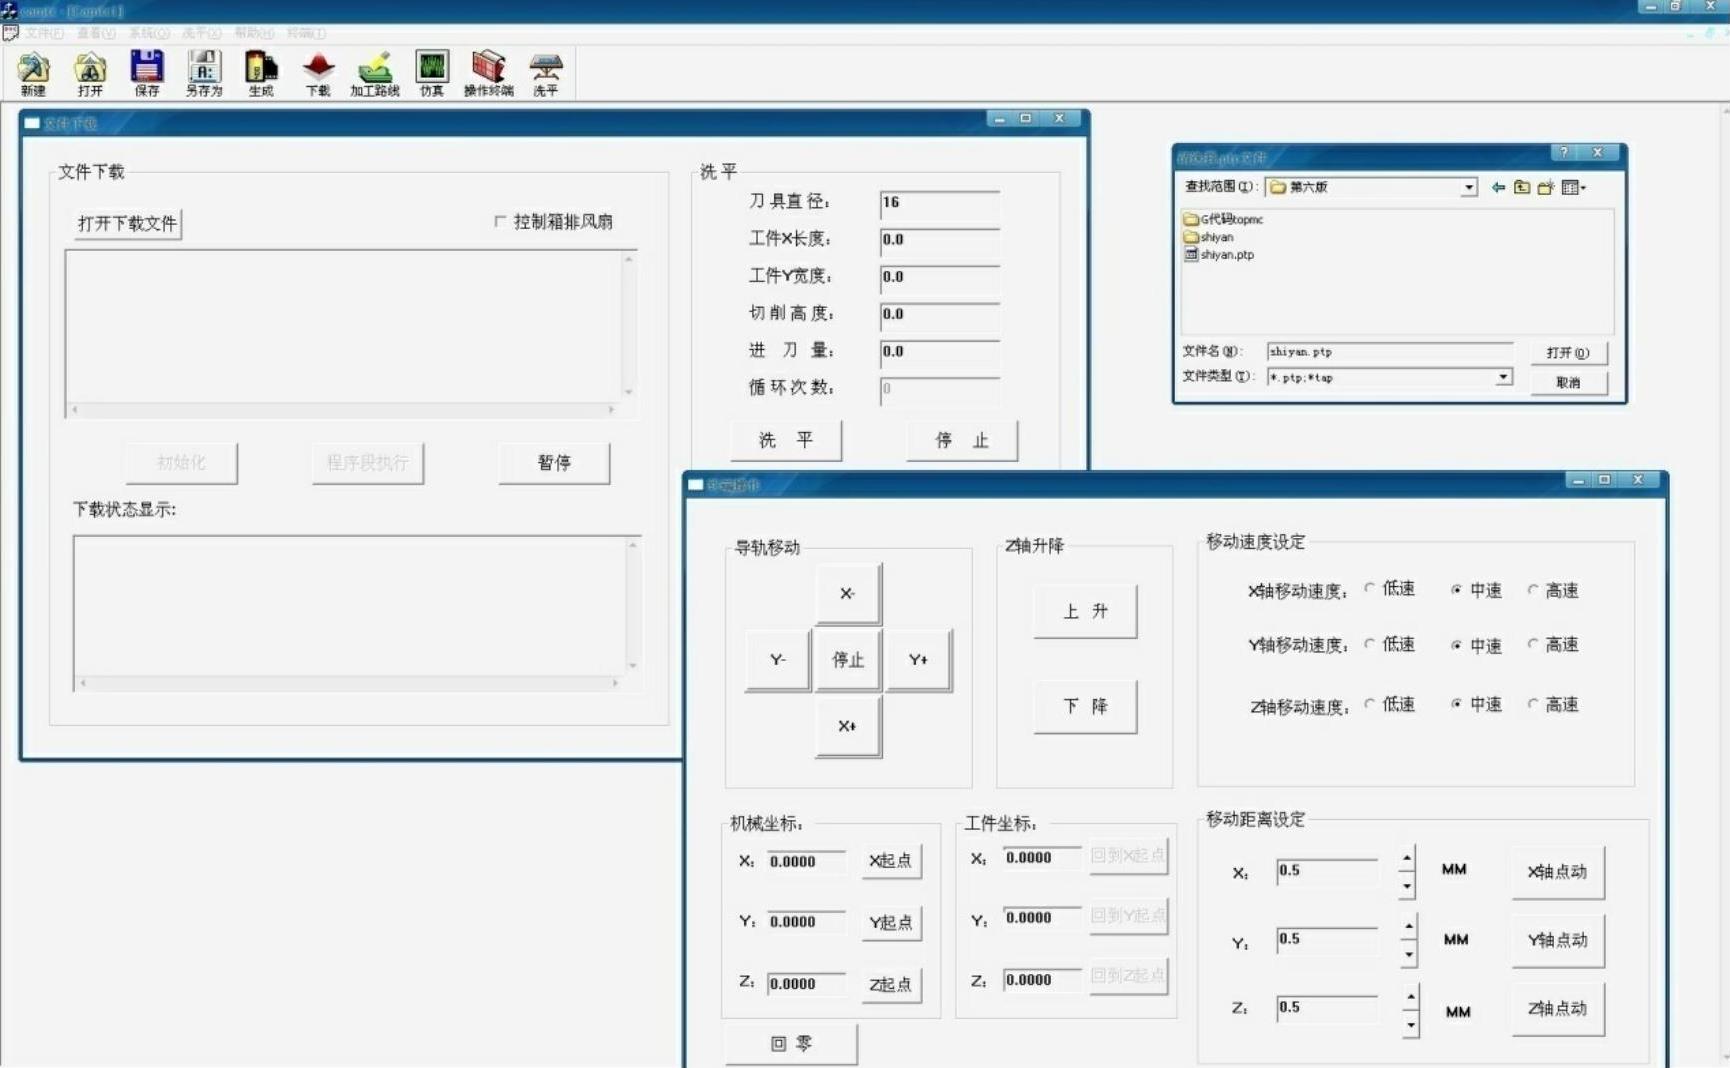Enable the 控制箱排风扇 checkbox
The width and height of the screenshot is (1730, 1068).
pos(500,221)
